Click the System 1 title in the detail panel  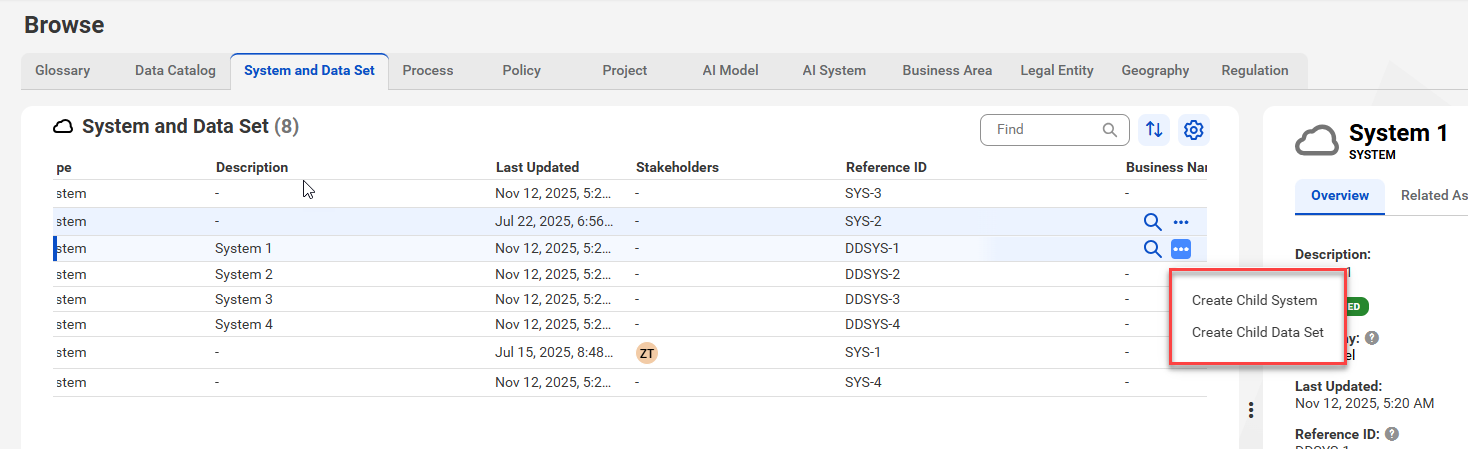point(1398,134)
